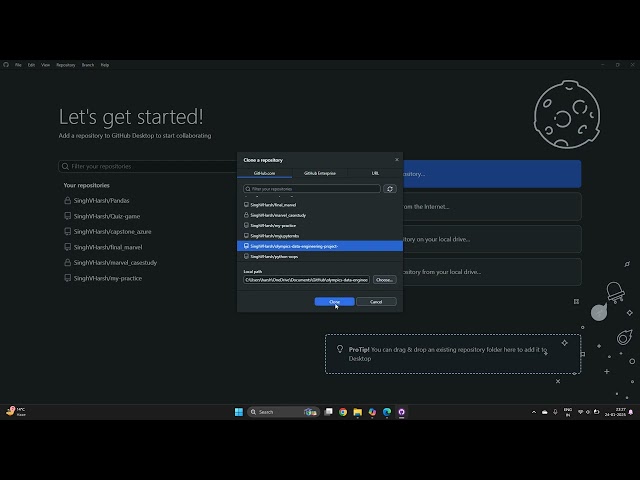Click the lock icon next to SinghVHarsh/Pandas

click(x=67, y=200)
